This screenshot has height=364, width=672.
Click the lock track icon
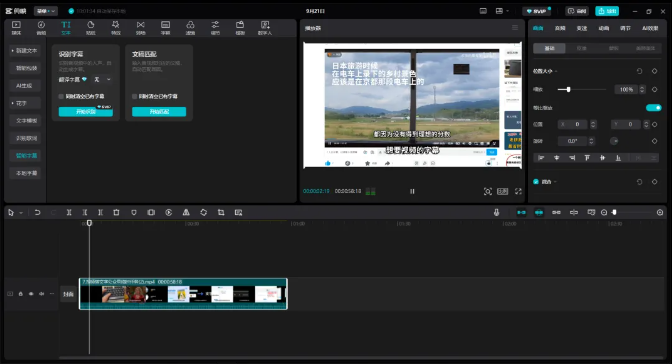click(x=21, y=294)
